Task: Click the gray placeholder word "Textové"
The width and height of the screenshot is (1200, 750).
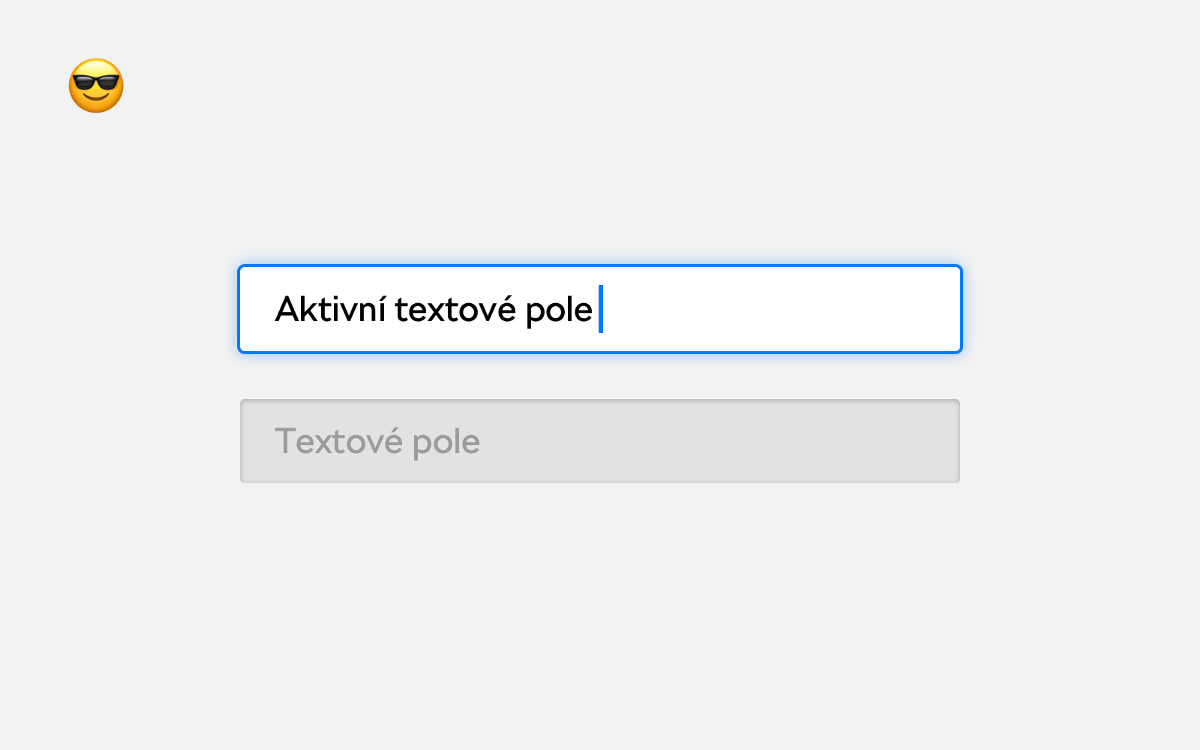Action: pos(335,441)
